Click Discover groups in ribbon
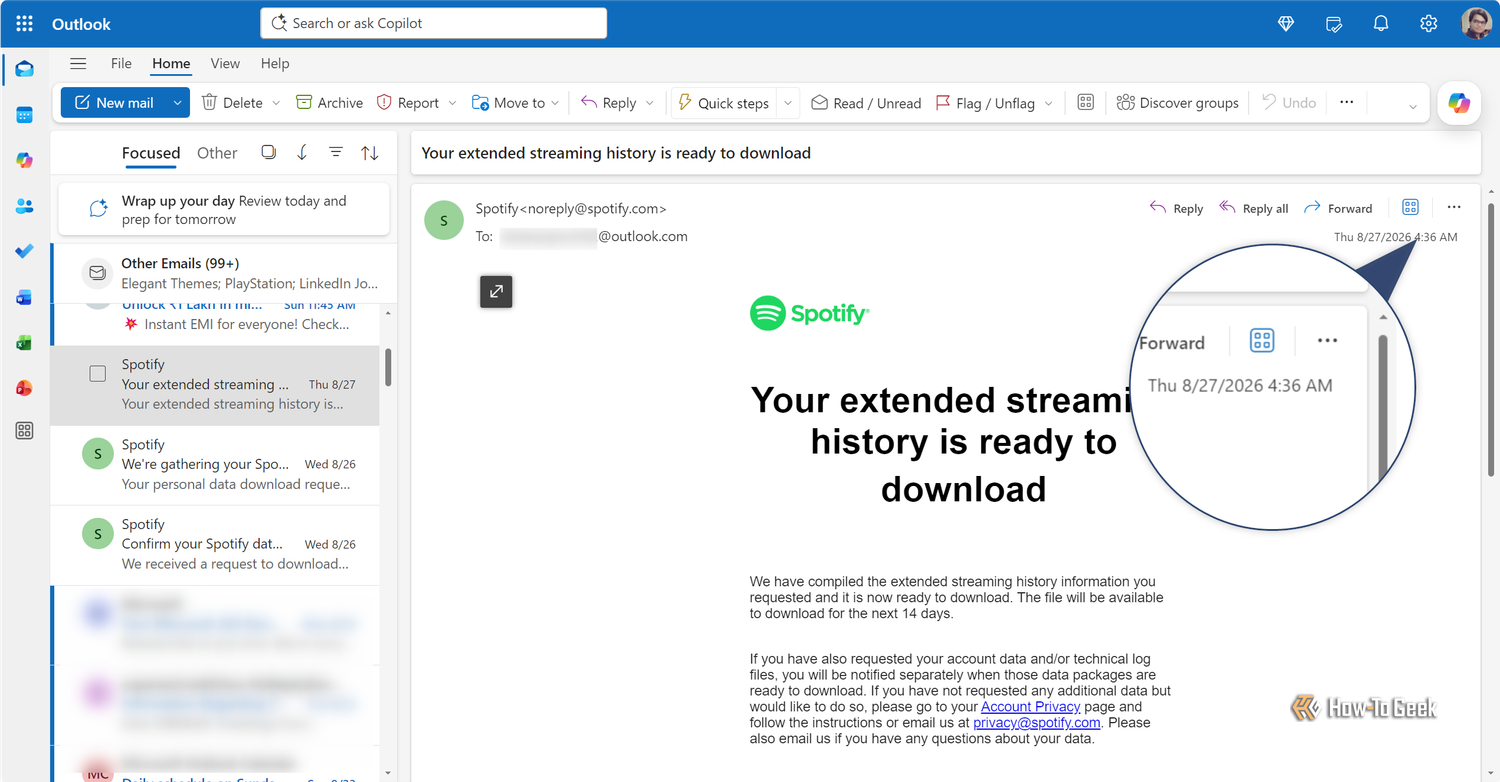Screen dimensions: 1500x782 1177,102
